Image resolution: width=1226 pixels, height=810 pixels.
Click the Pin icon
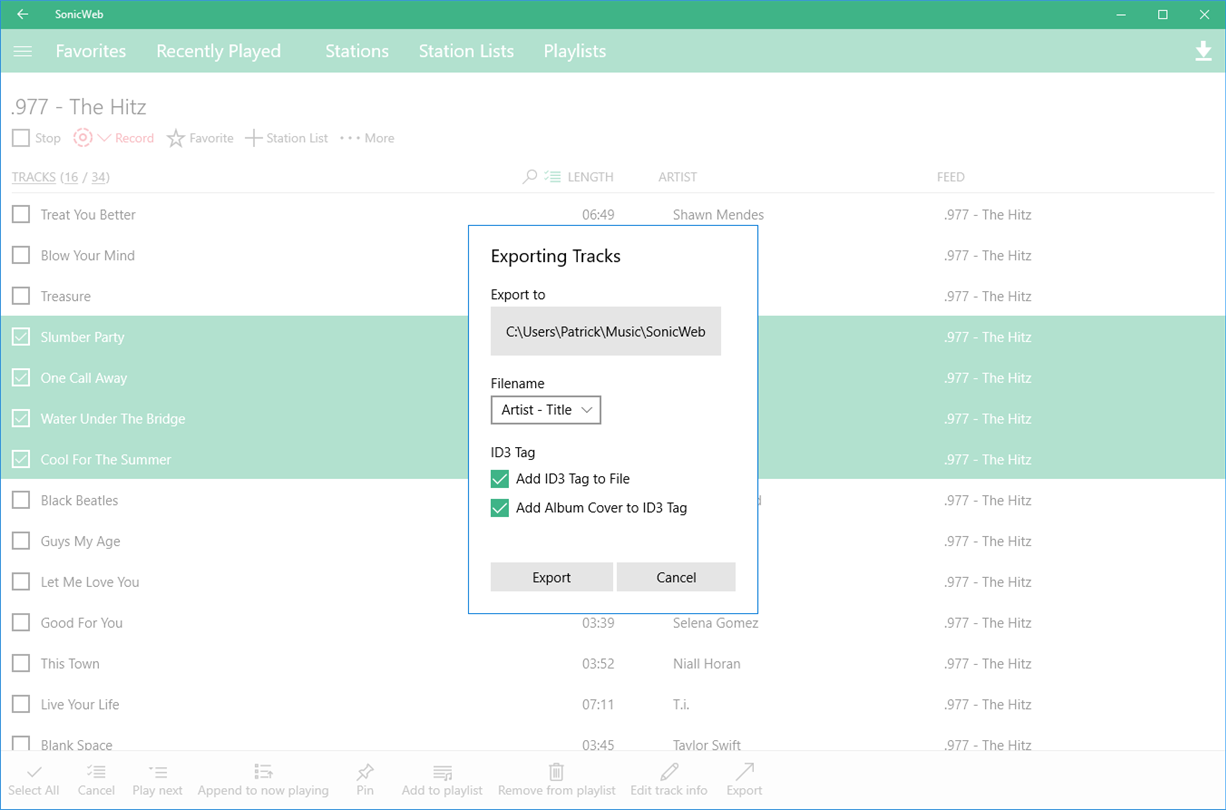(365, 772)
